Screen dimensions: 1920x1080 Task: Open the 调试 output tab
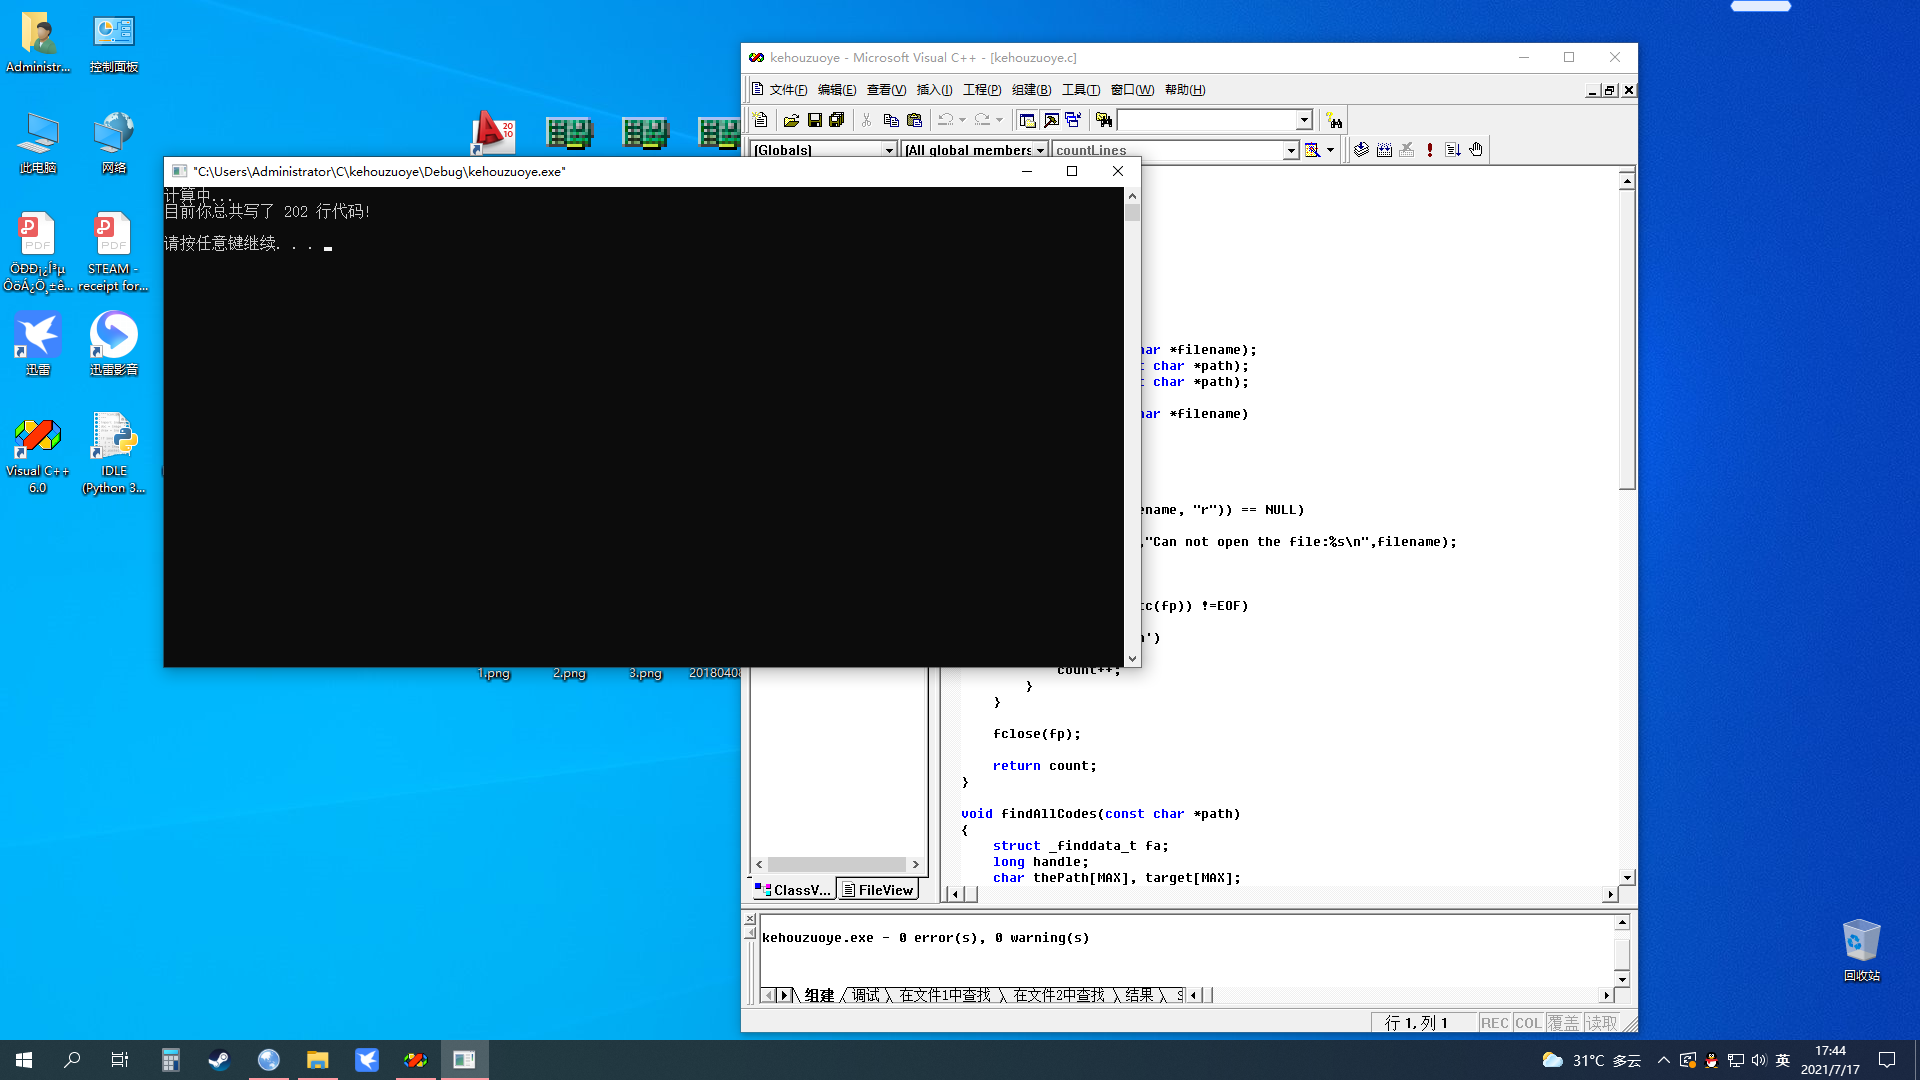point(865,995)
